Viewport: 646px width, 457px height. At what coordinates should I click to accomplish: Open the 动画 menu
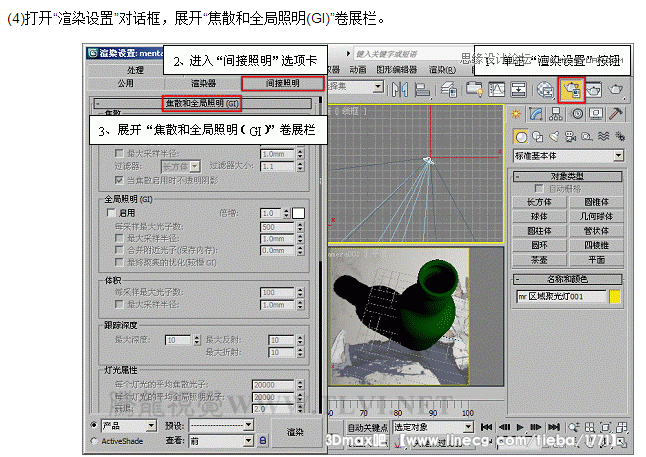pos(358,70)
